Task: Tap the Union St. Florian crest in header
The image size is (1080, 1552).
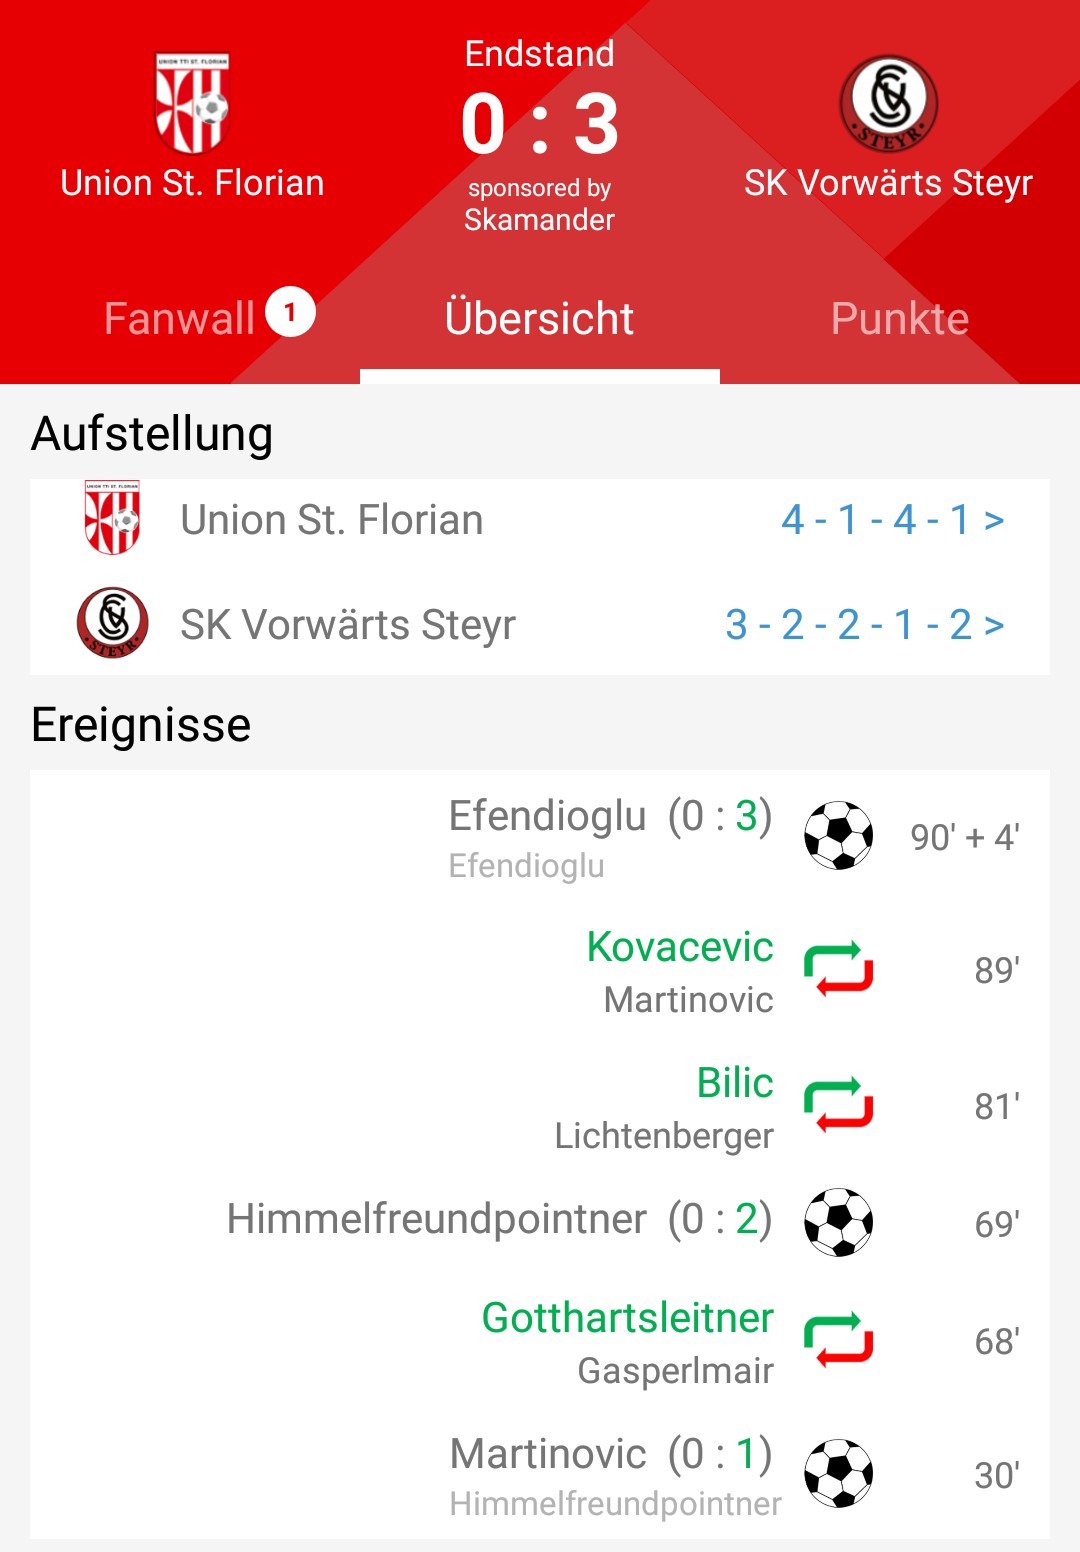Action: 192,103
